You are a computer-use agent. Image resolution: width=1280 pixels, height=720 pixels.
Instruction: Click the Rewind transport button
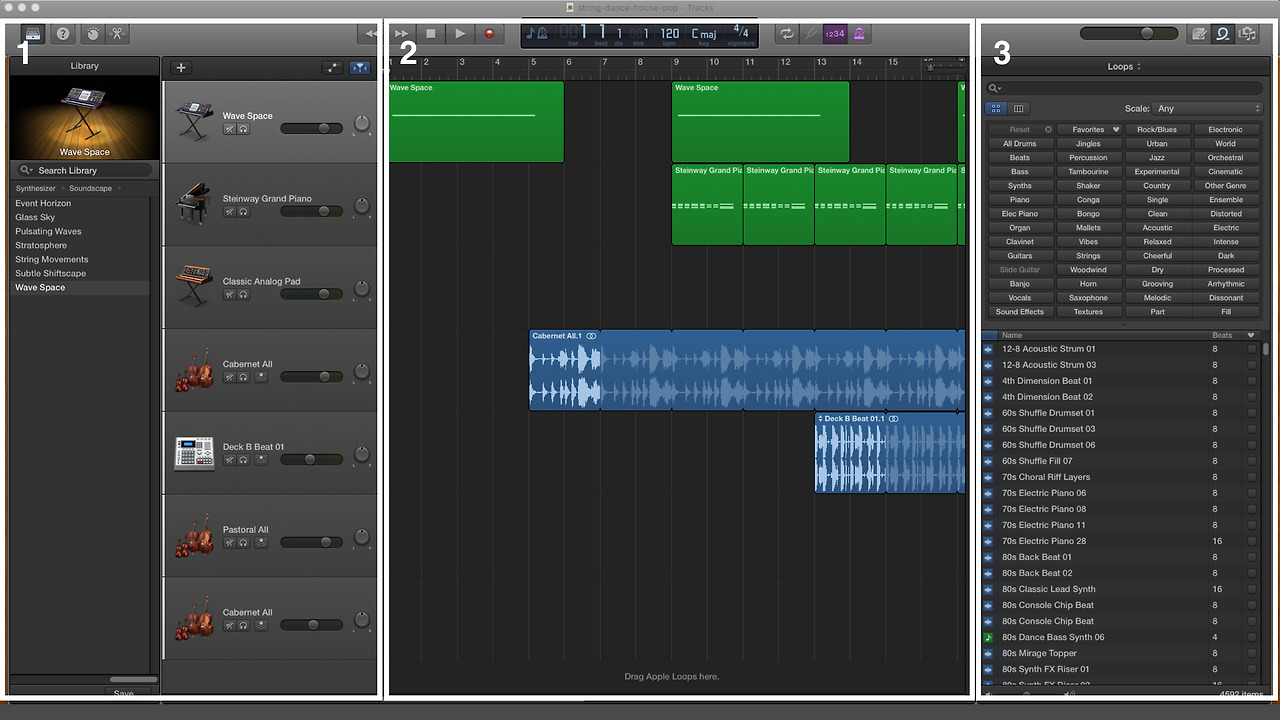(371, 34)
